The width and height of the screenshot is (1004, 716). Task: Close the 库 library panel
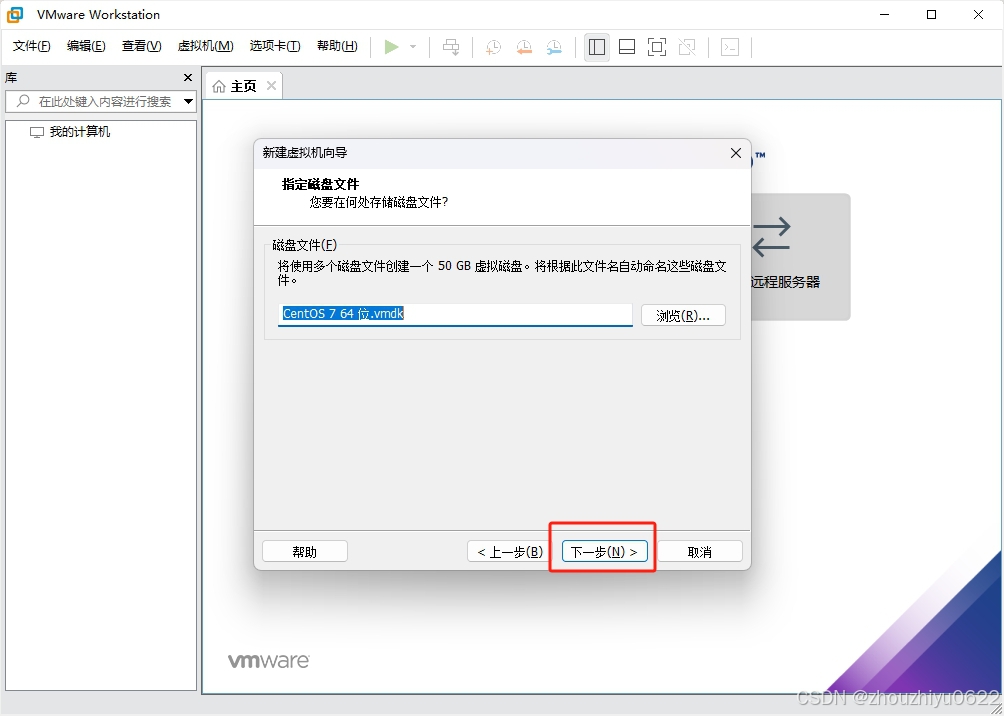click(188, 77)
